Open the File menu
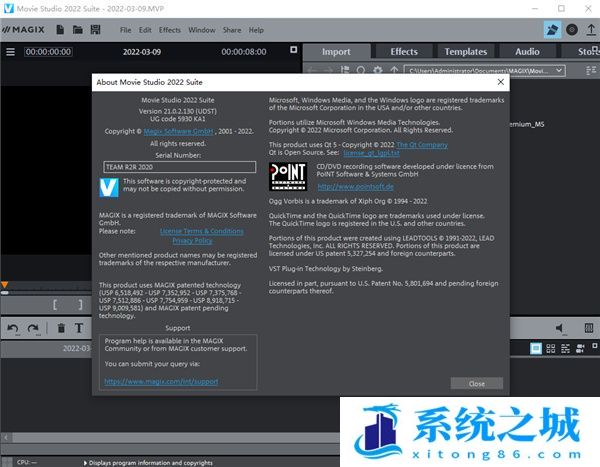Image resolution: width=600 pixels, height=467 pixels. point(126,30)
